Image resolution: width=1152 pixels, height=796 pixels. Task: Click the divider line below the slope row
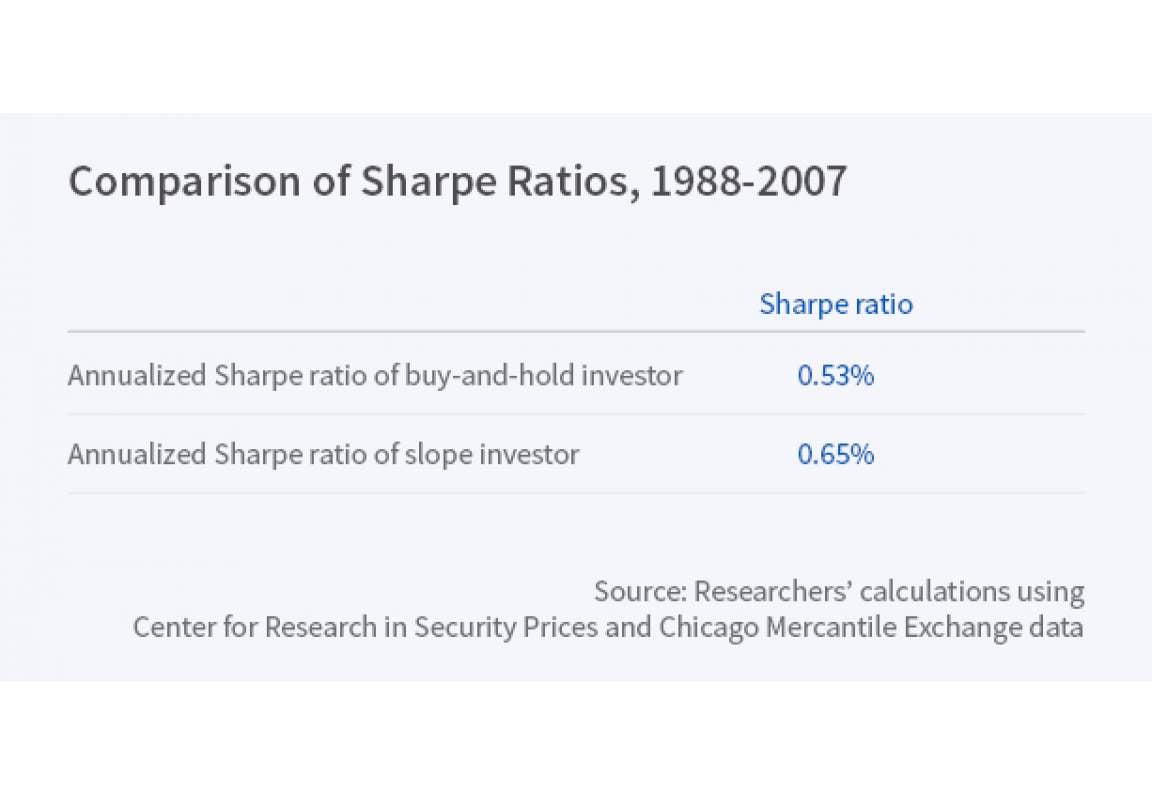pyautogui.click(x=576, y=493)
